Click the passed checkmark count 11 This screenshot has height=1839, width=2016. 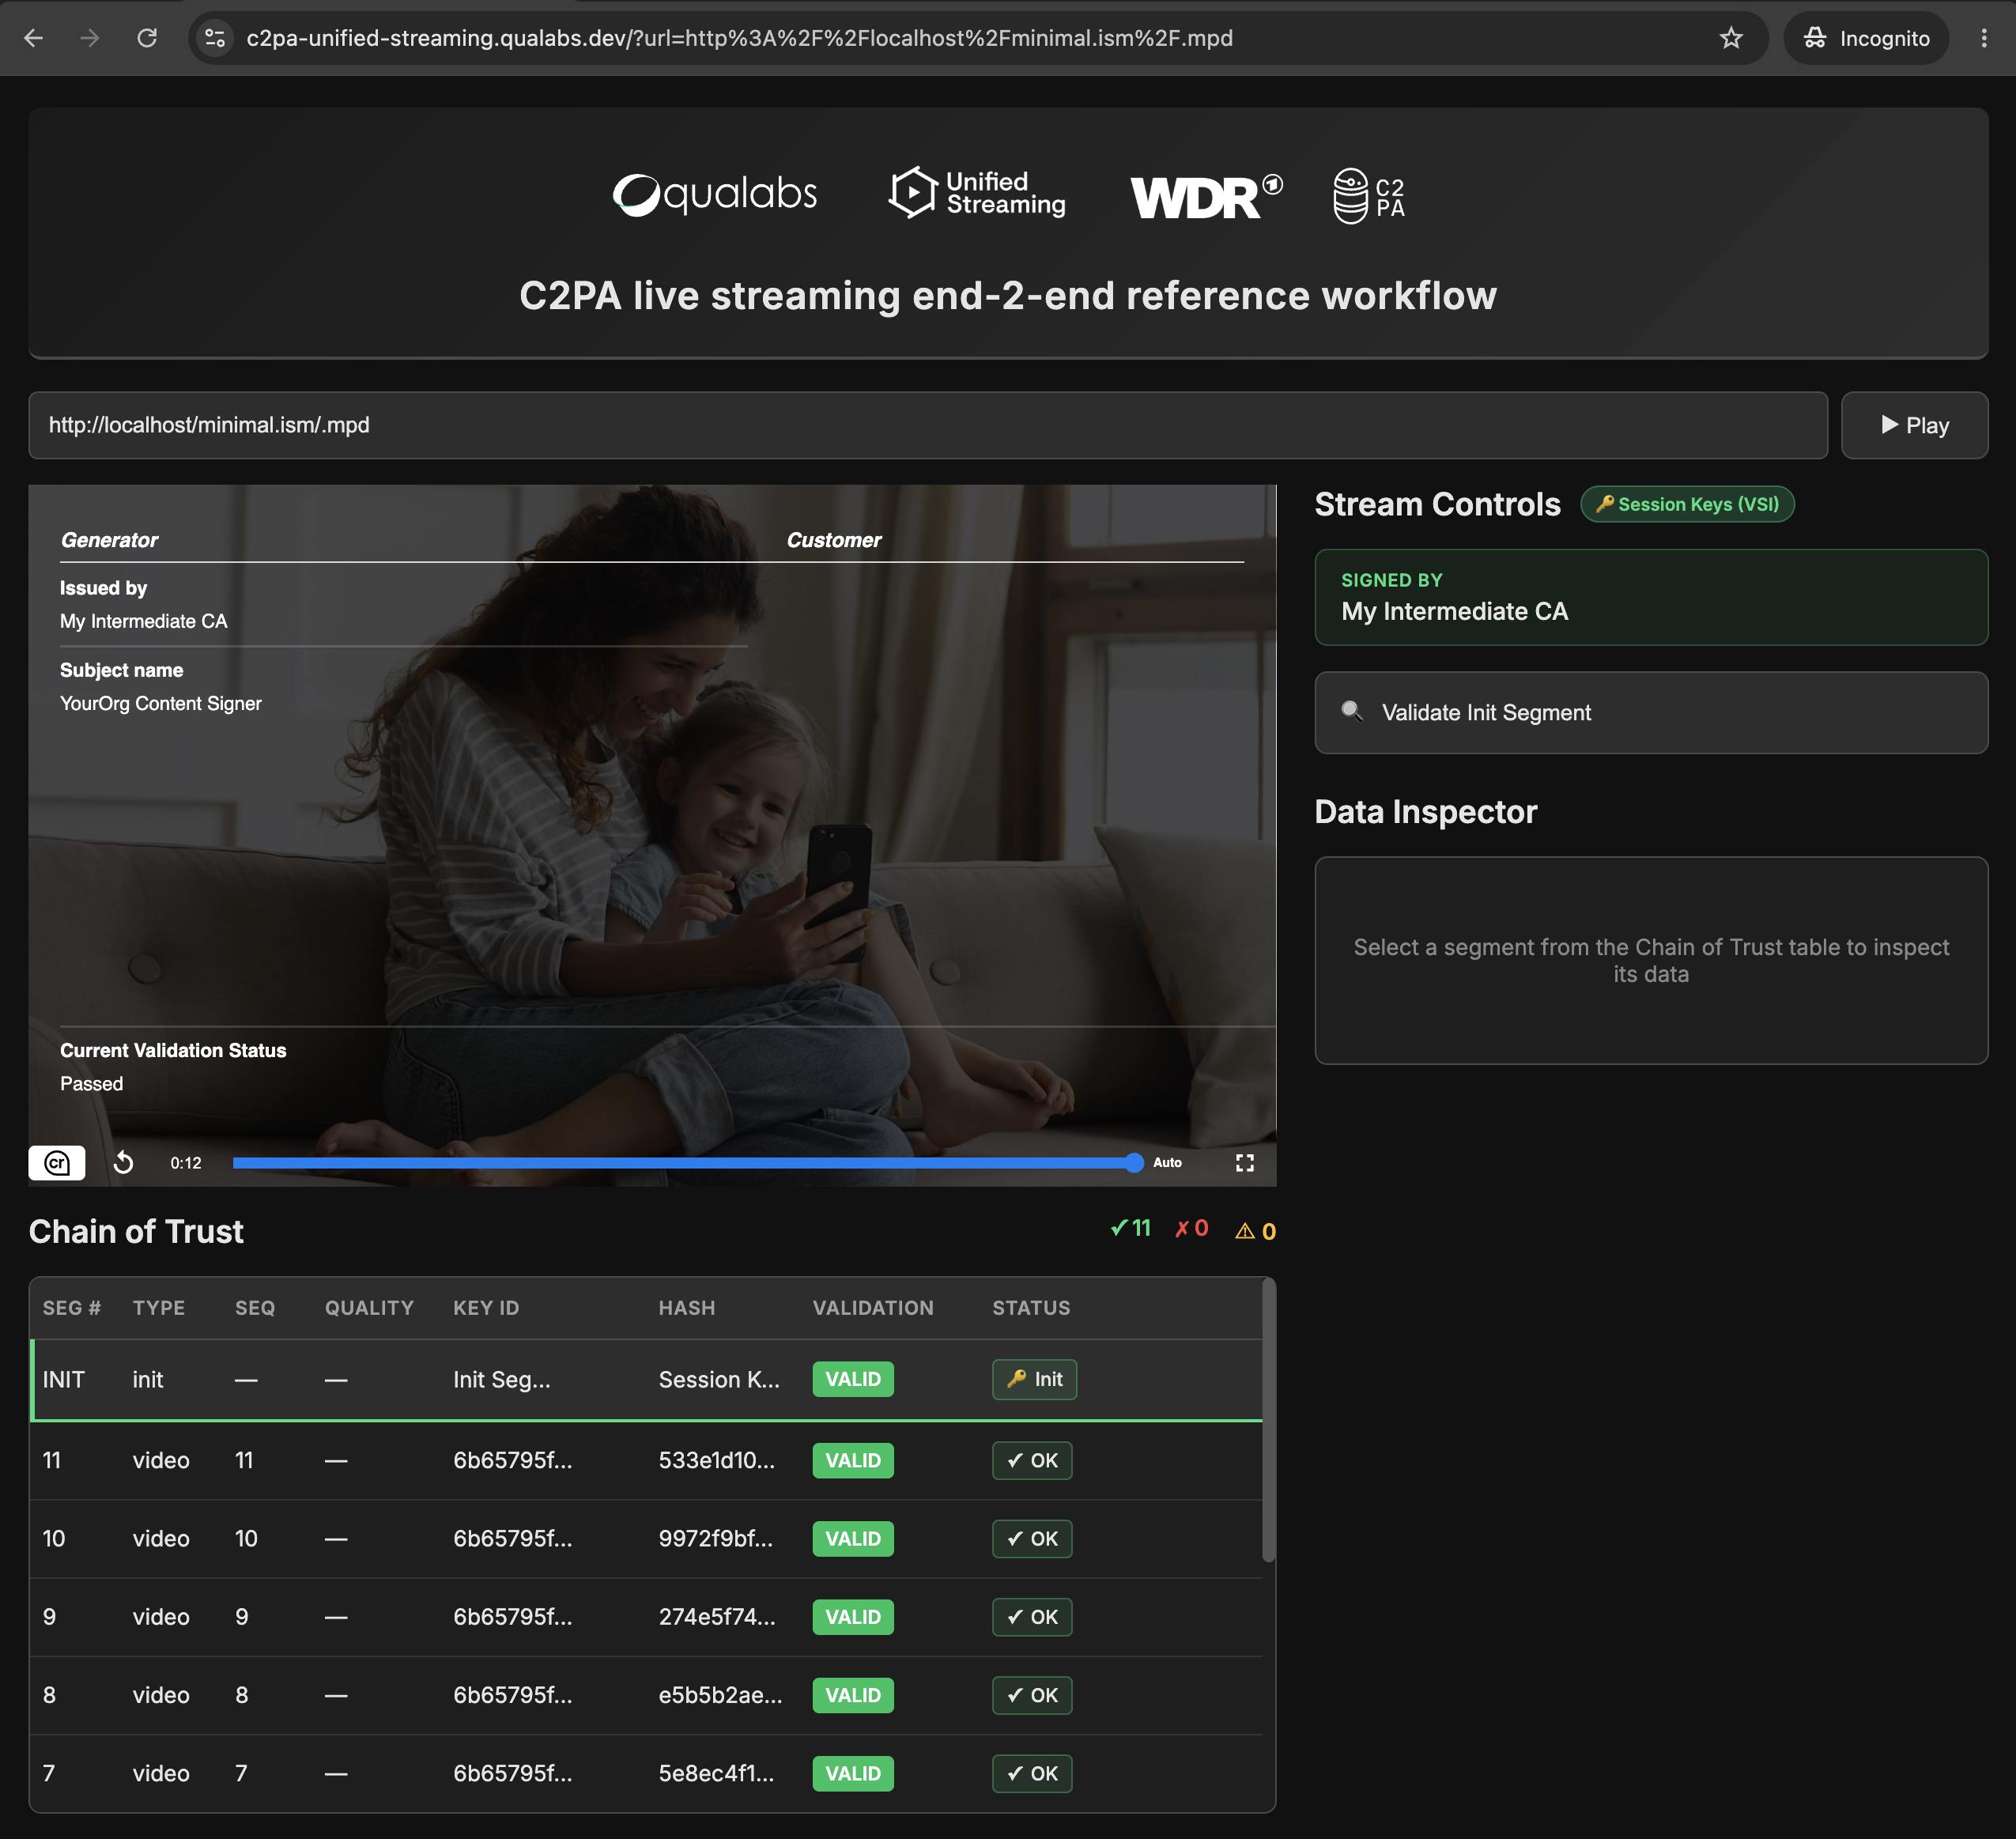tap(1131, 1229)
